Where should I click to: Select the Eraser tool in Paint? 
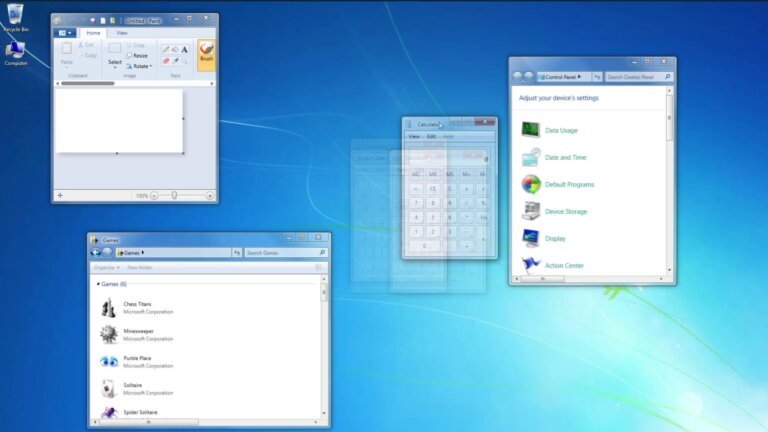coord(166,61)
